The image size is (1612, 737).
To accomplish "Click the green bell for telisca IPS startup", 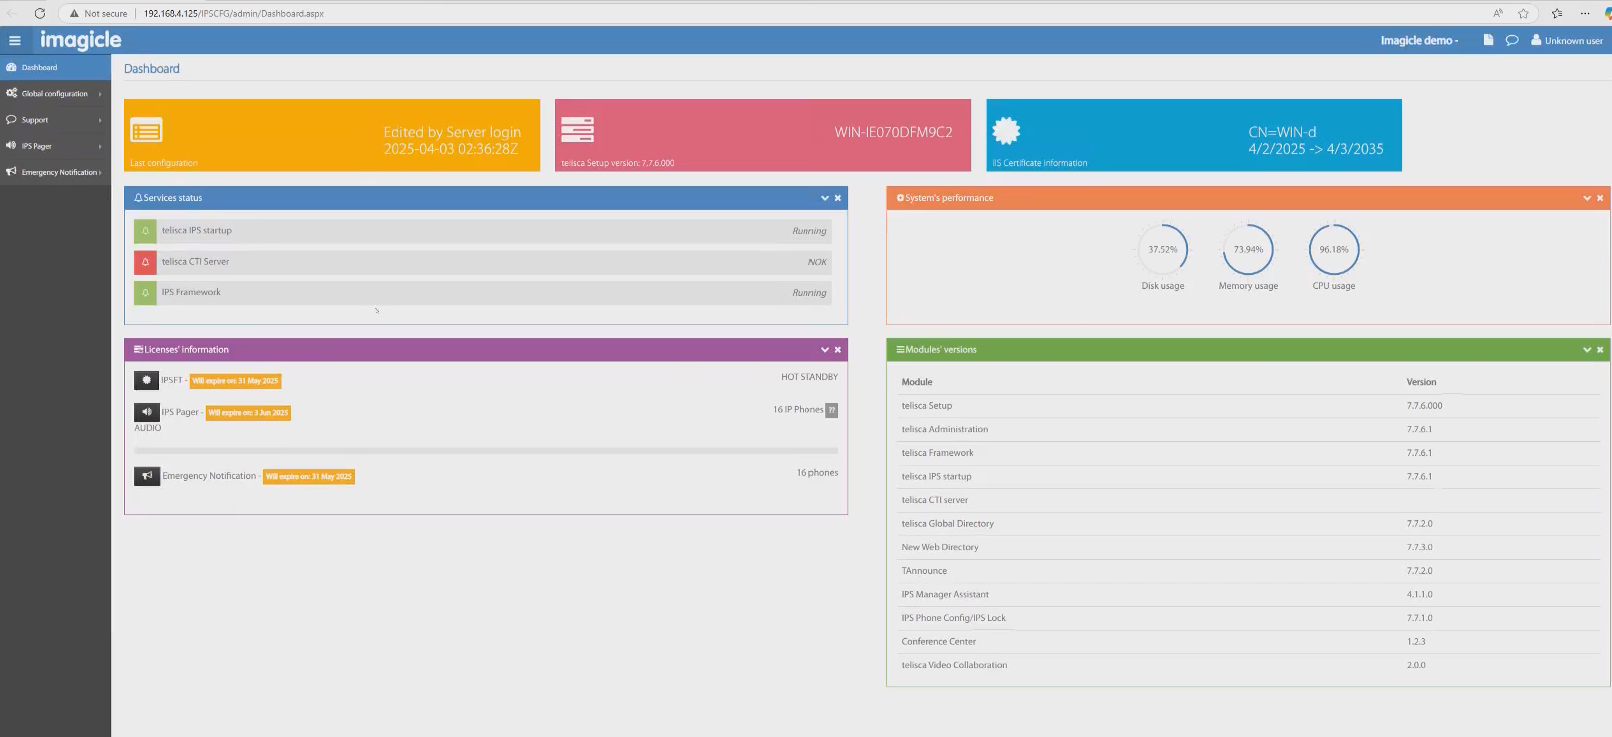I will (145, 231).
